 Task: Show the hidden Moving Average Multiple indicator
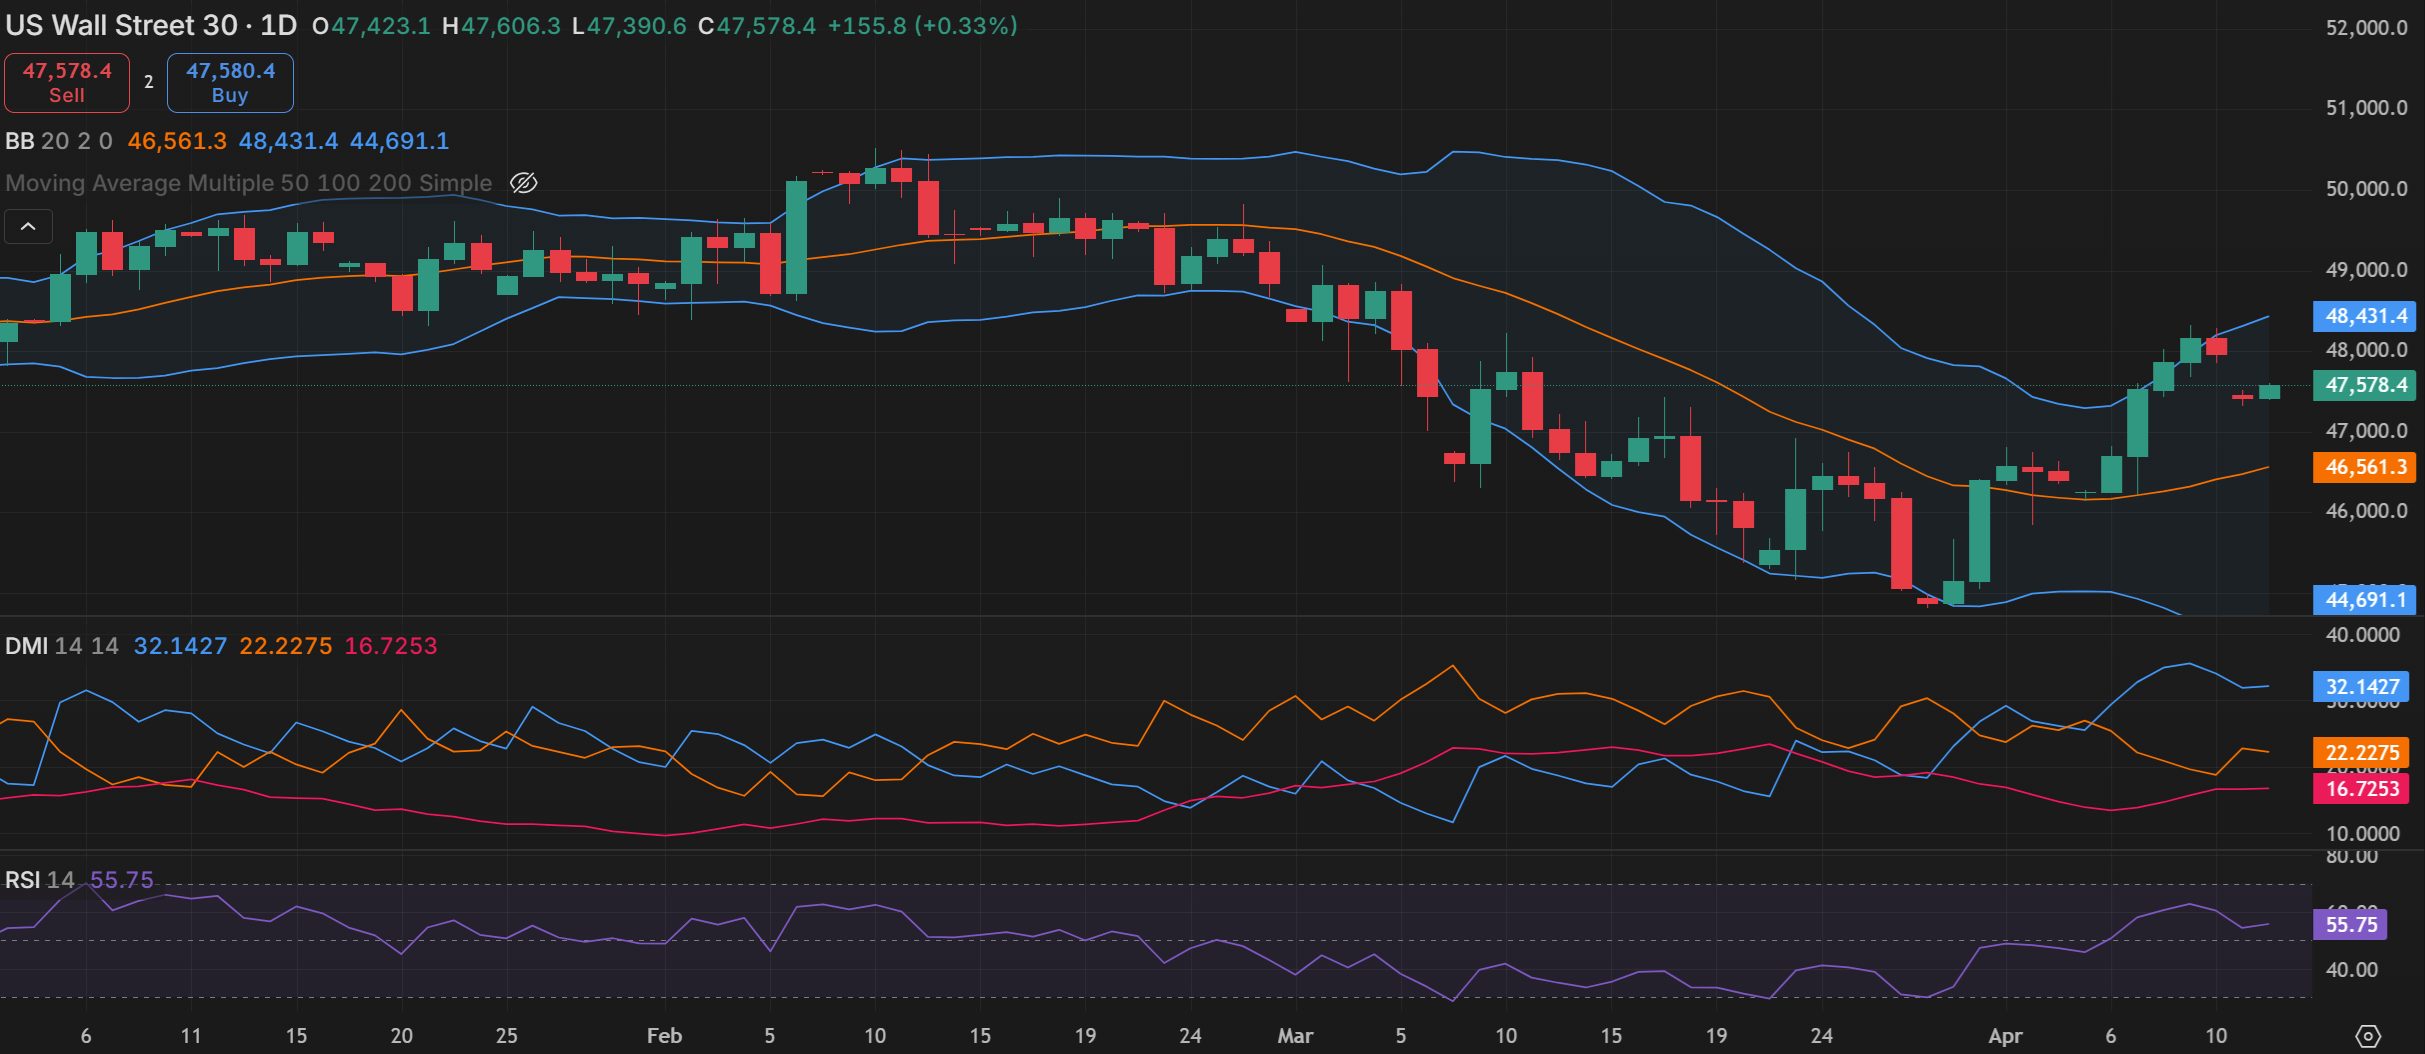click(x=523, y=183)
